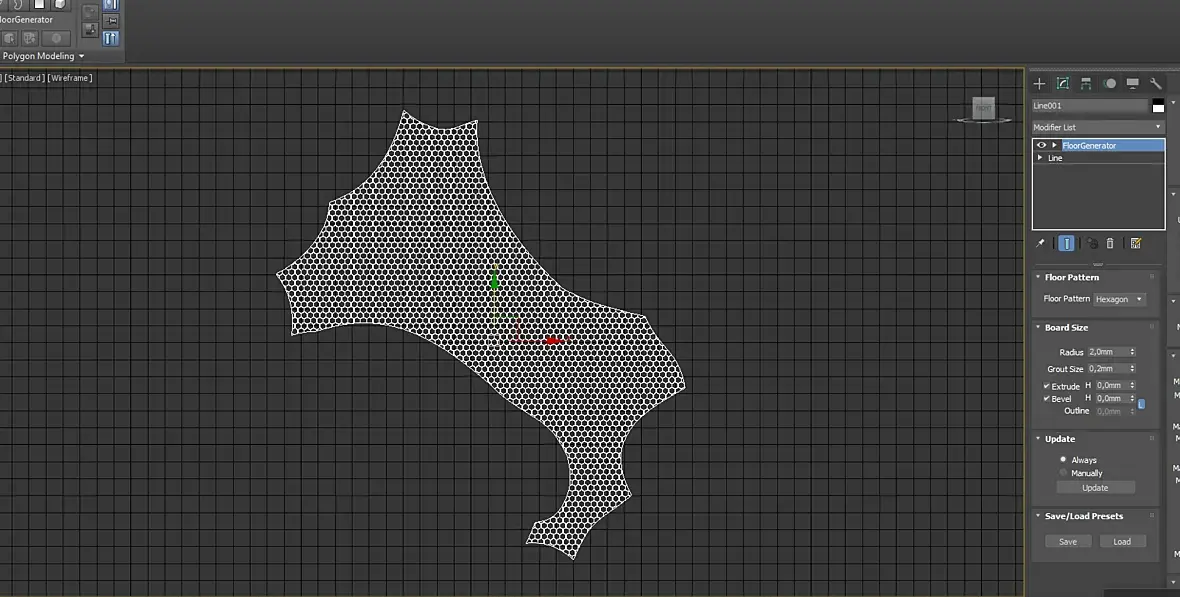Click the Pin Stack pushpin icon
This screenshot has width=1180, height=597.
coord(1040,243)
